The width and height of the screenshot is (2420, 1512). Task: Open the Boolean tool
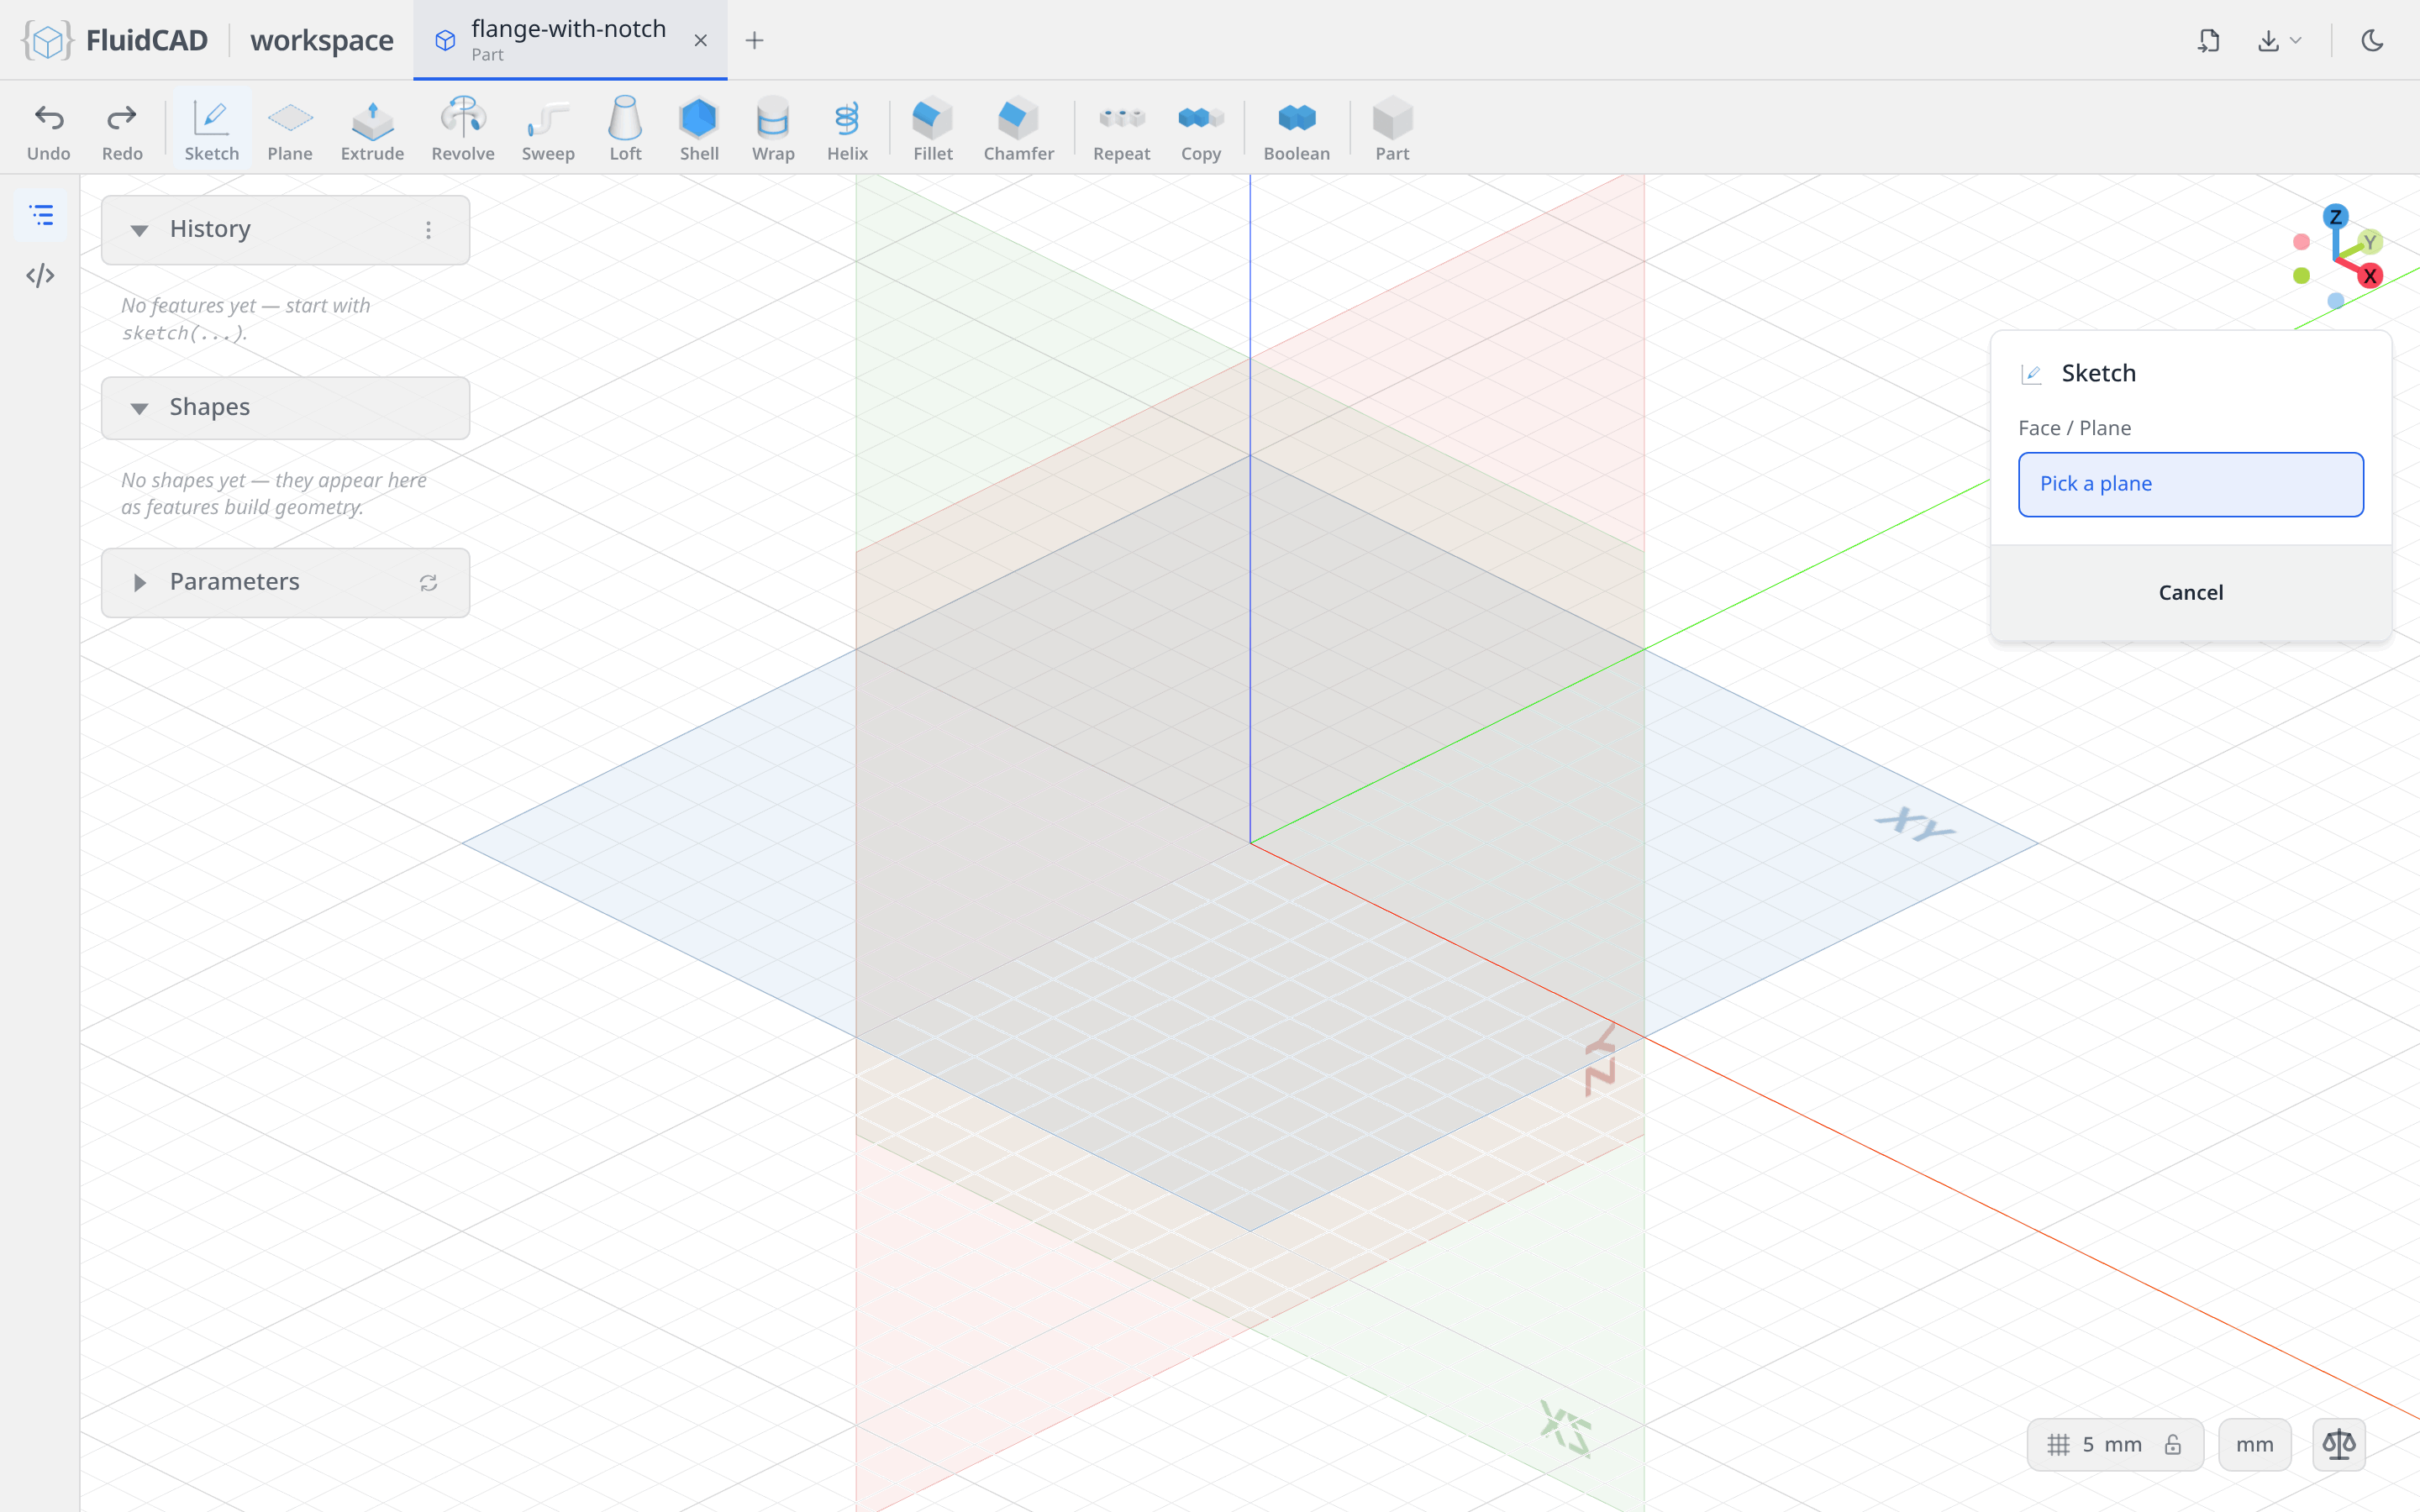[x=1296, y=129]
